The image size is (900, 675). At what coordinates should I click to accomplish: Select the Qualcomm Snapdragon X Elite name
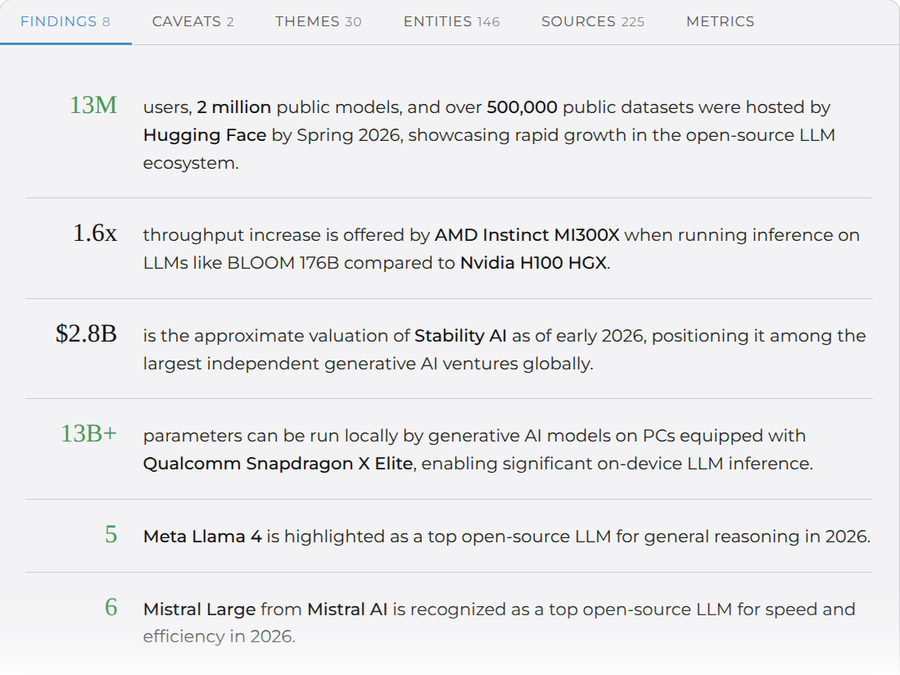click(x=278, y=463)
